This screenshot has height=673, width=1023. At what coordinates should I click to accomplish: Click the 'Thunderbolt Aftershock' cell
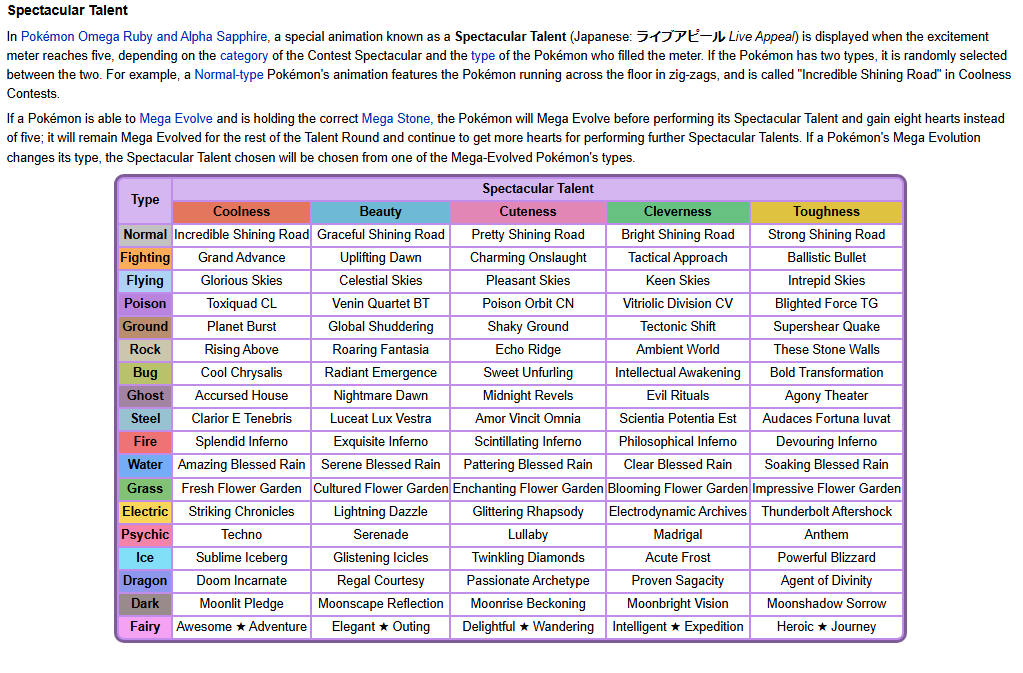[x=827, y=512]
